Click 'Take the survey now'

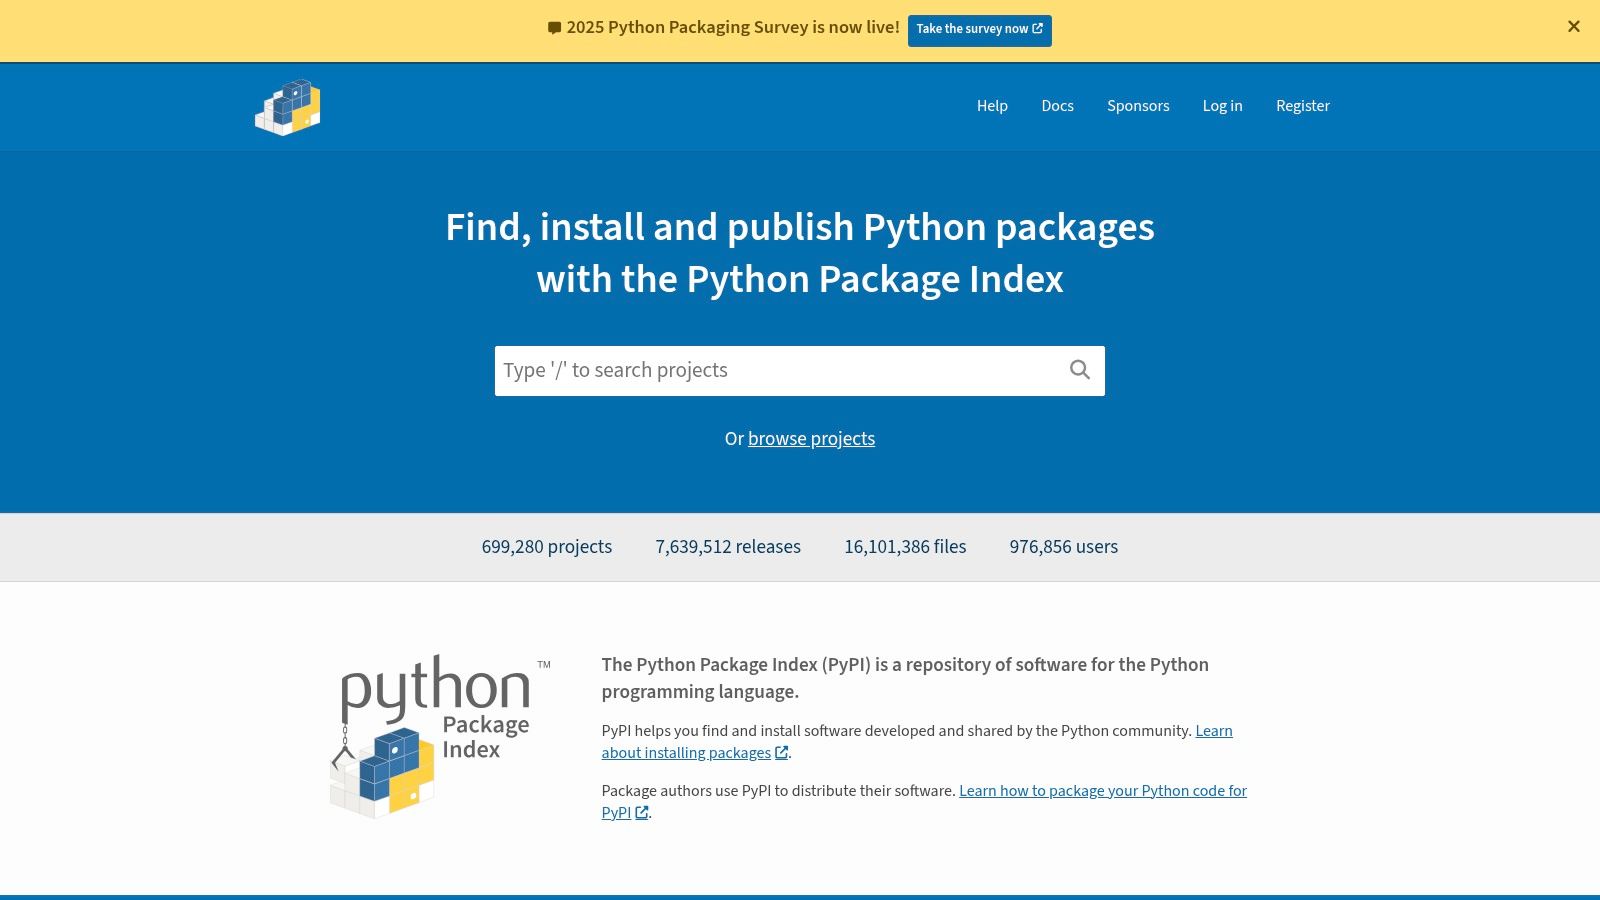pos(979,29)
